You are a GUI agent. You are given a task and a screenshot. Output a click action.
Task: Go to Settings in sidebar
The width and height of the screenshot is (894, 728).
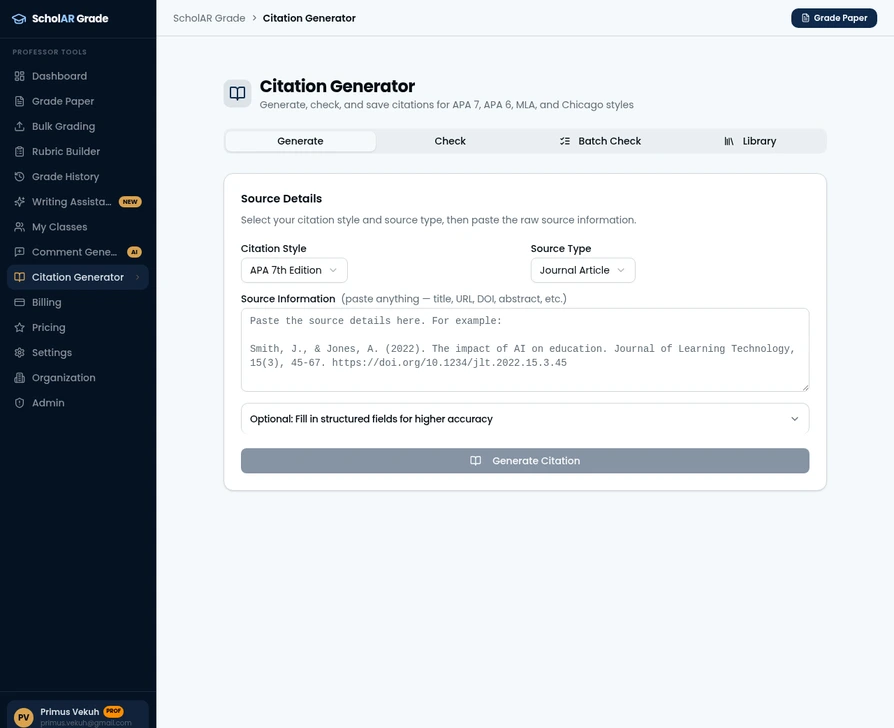78,352
